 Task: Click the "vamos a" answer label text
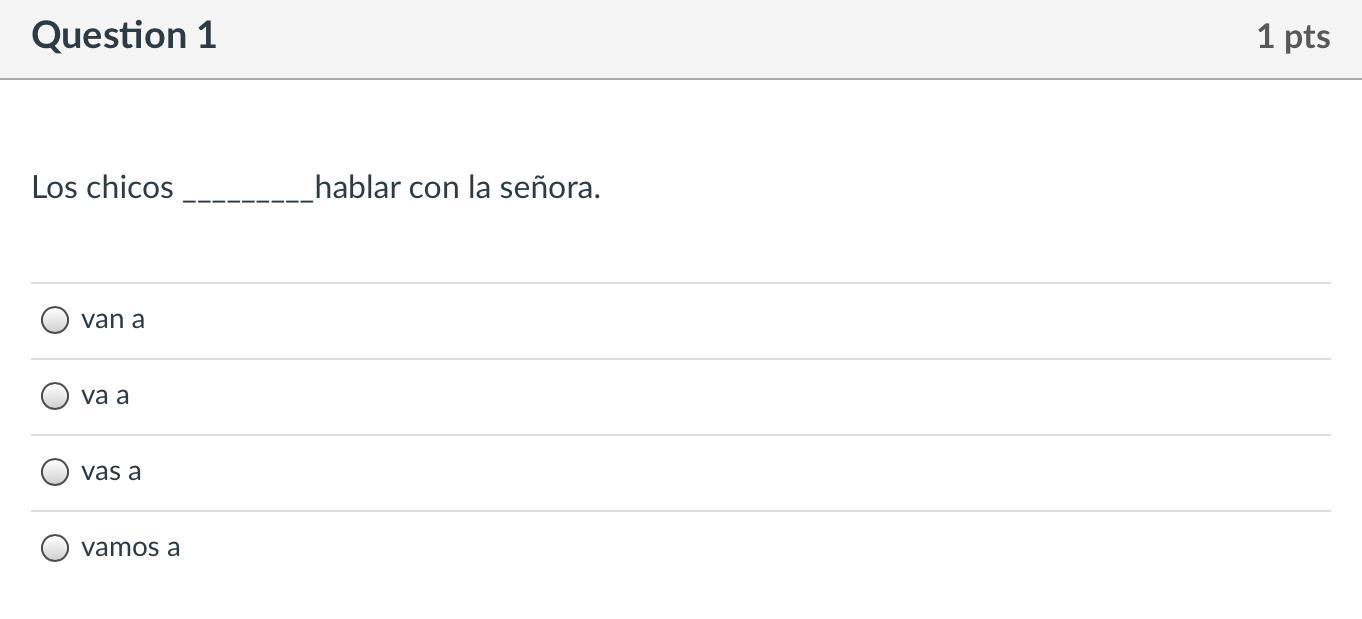130,548
